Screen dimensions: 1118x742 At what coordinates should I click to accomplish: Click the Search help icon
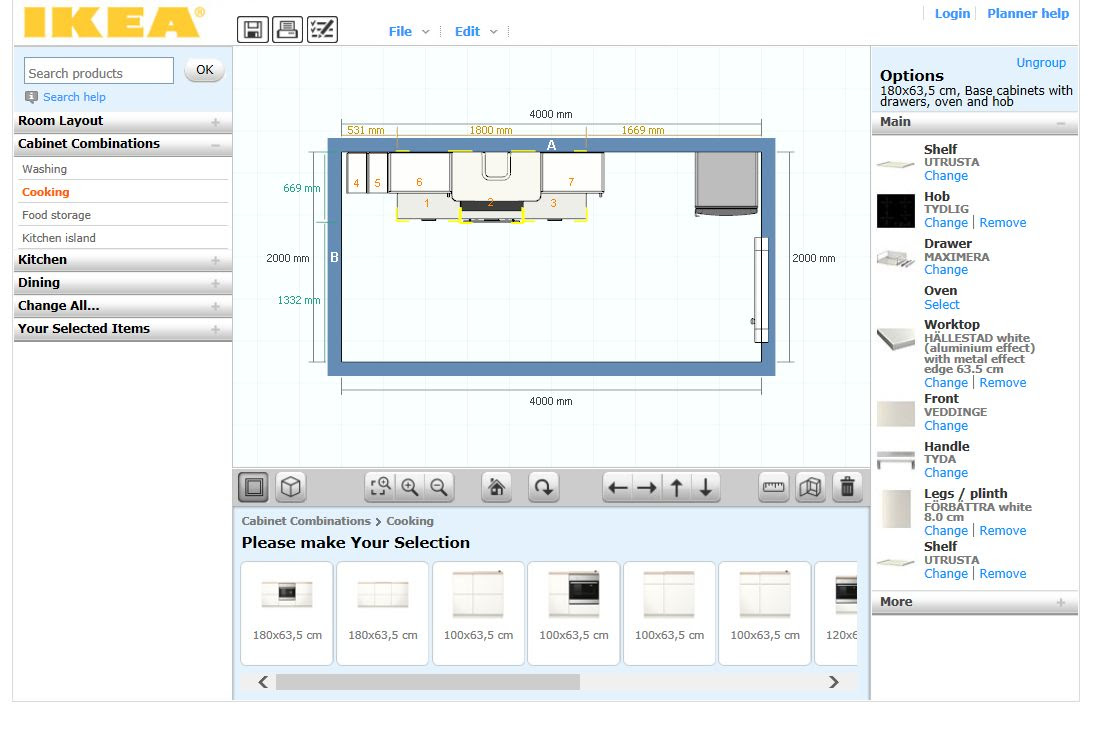pos(31,97)
